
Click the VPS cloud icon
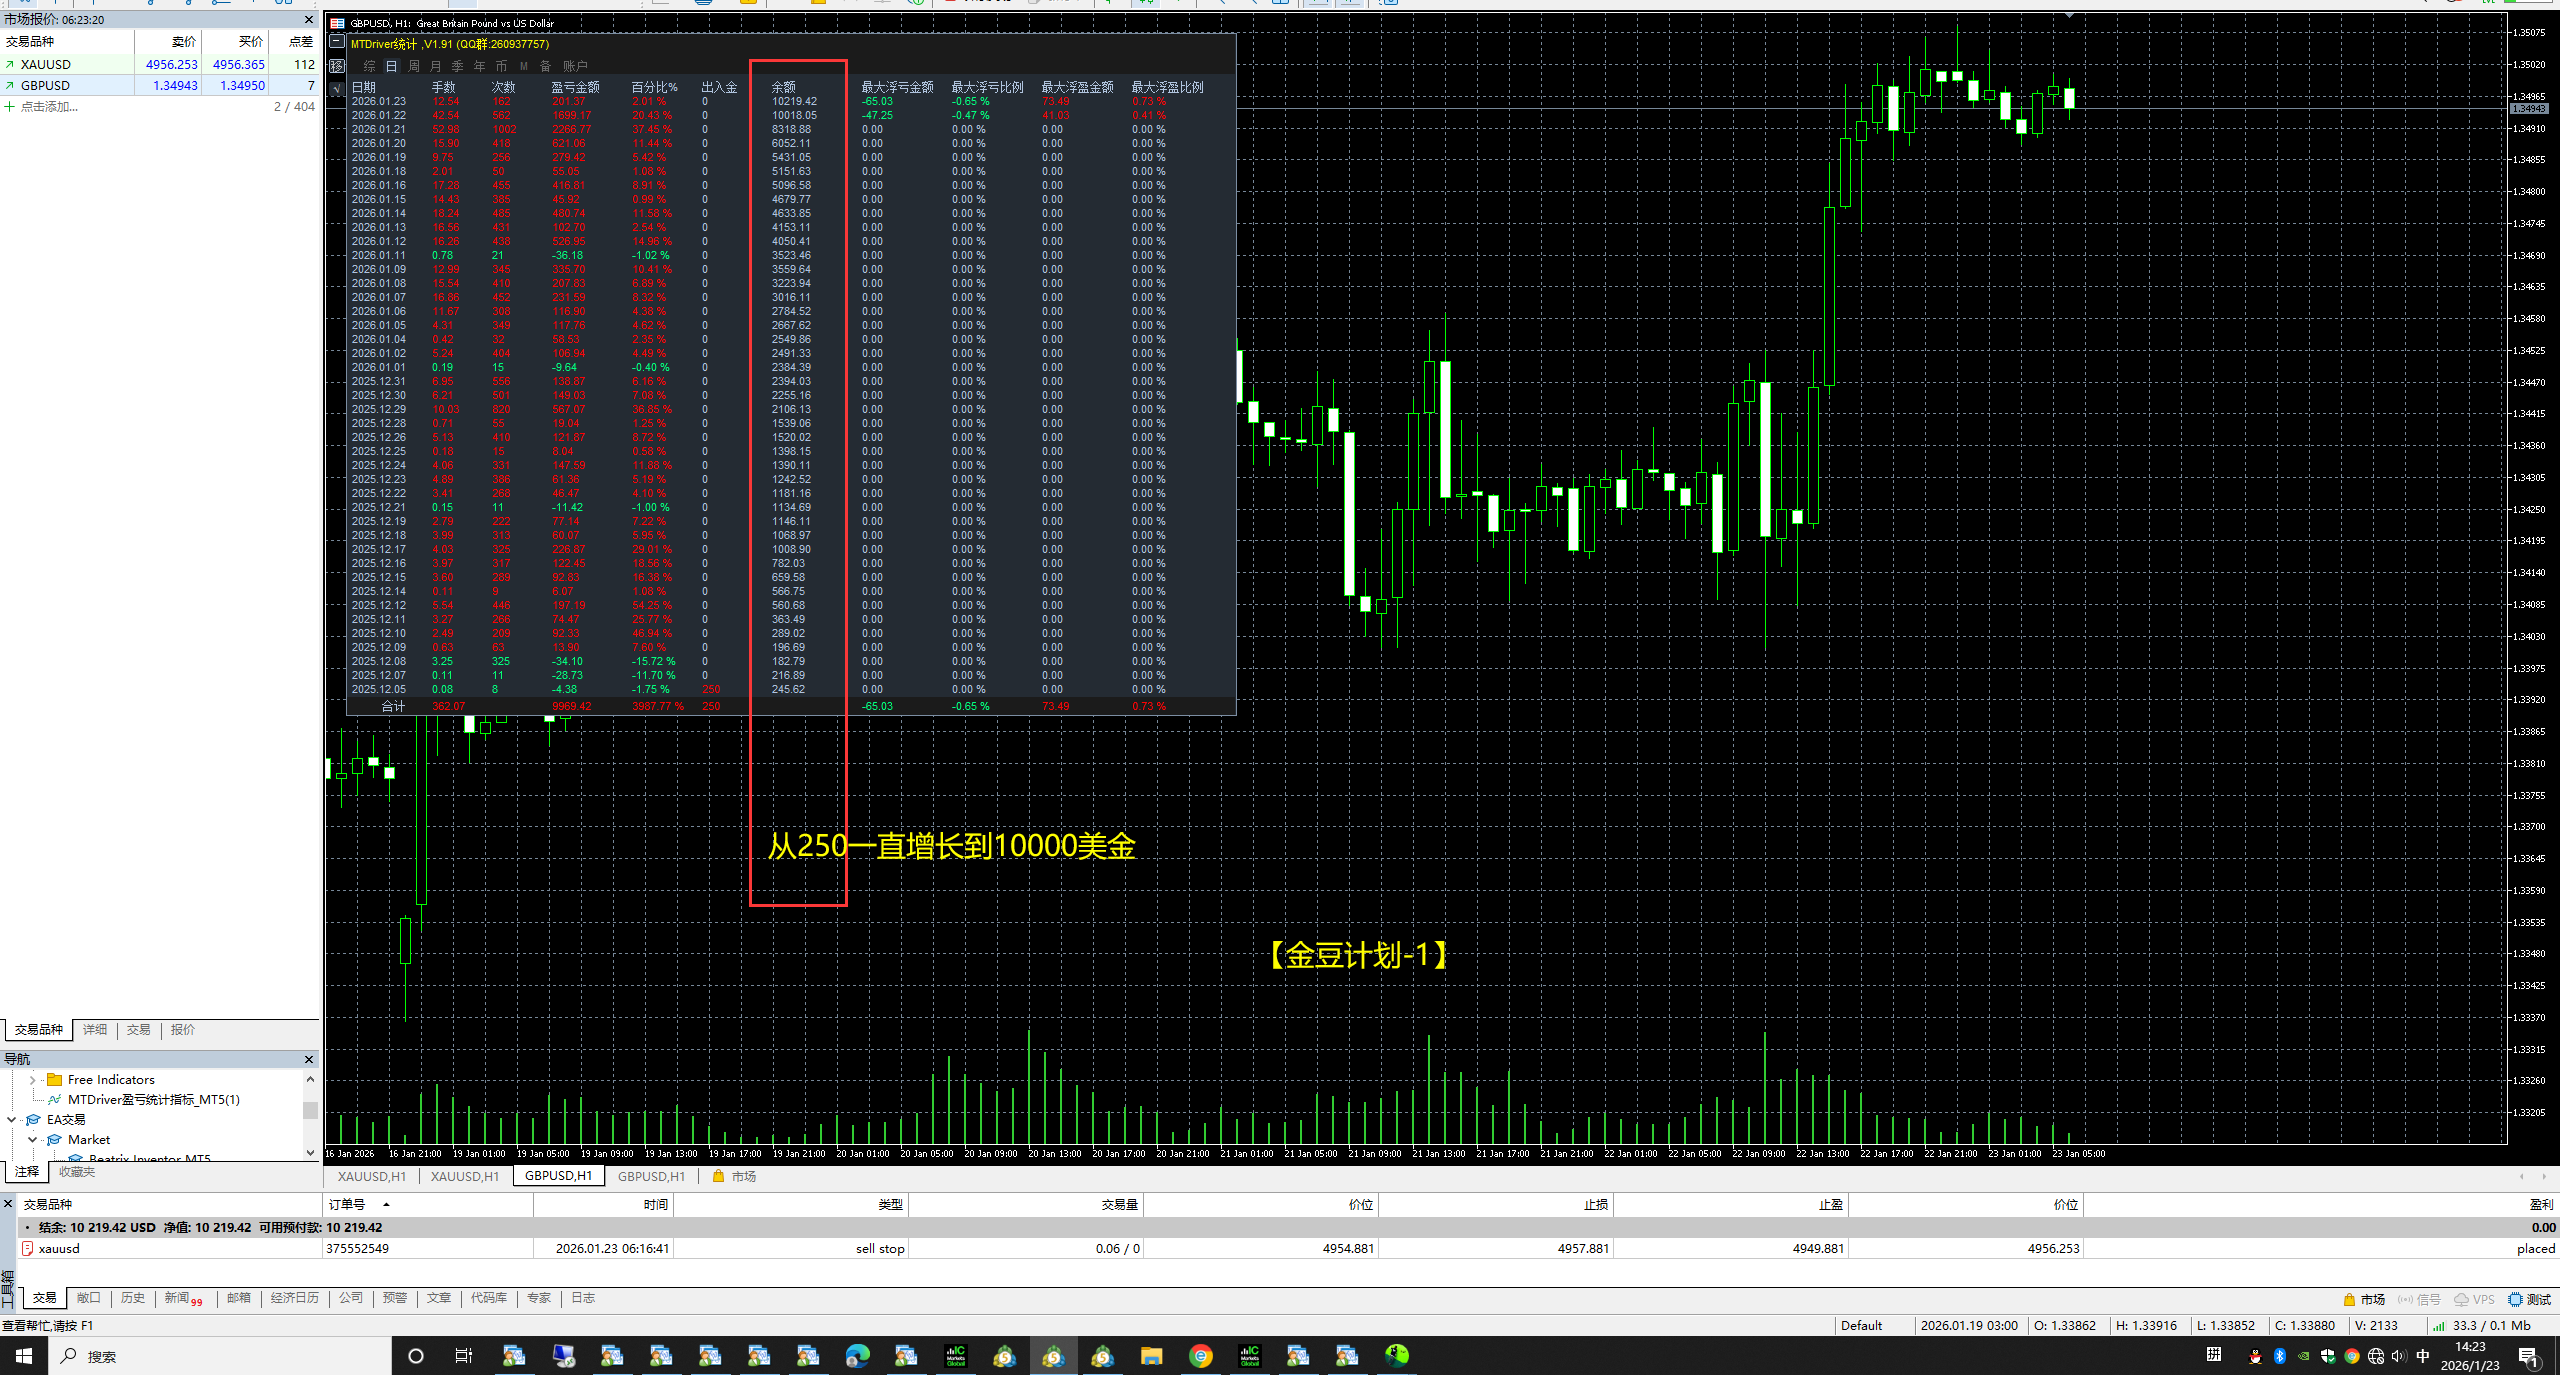2461,1300
